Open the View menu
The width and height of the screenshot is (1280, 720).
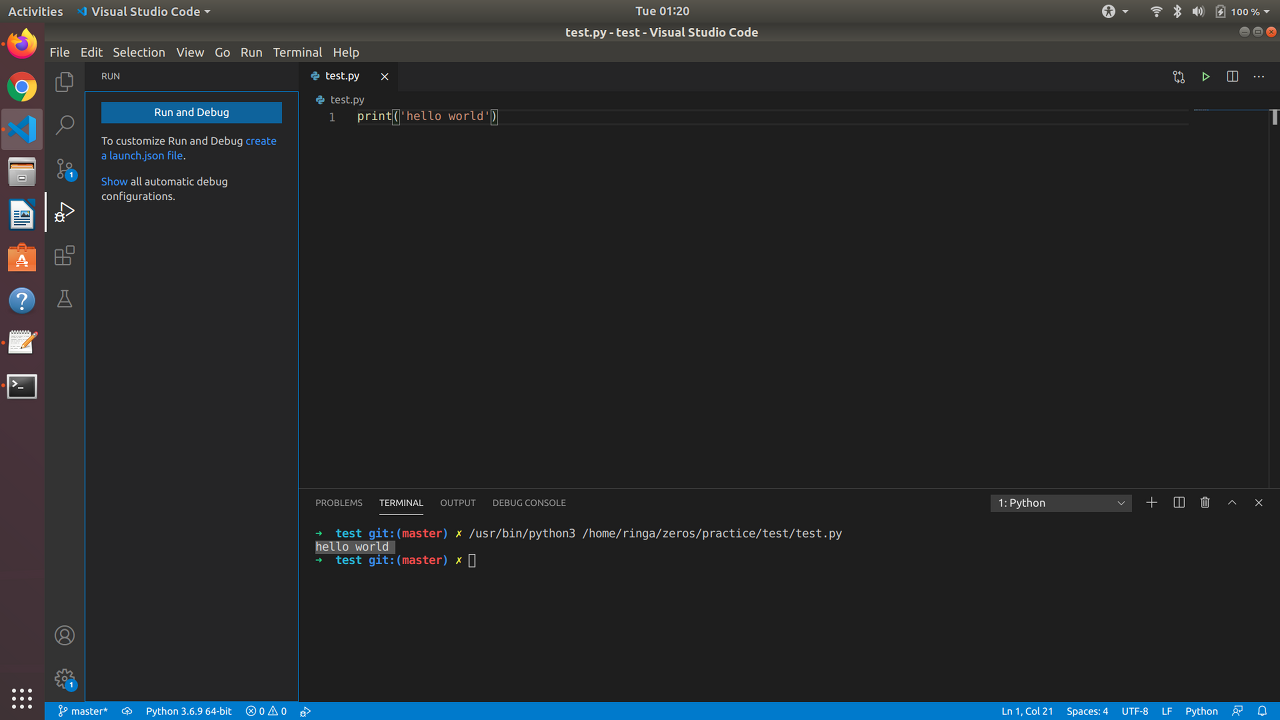tap(190, 52)
